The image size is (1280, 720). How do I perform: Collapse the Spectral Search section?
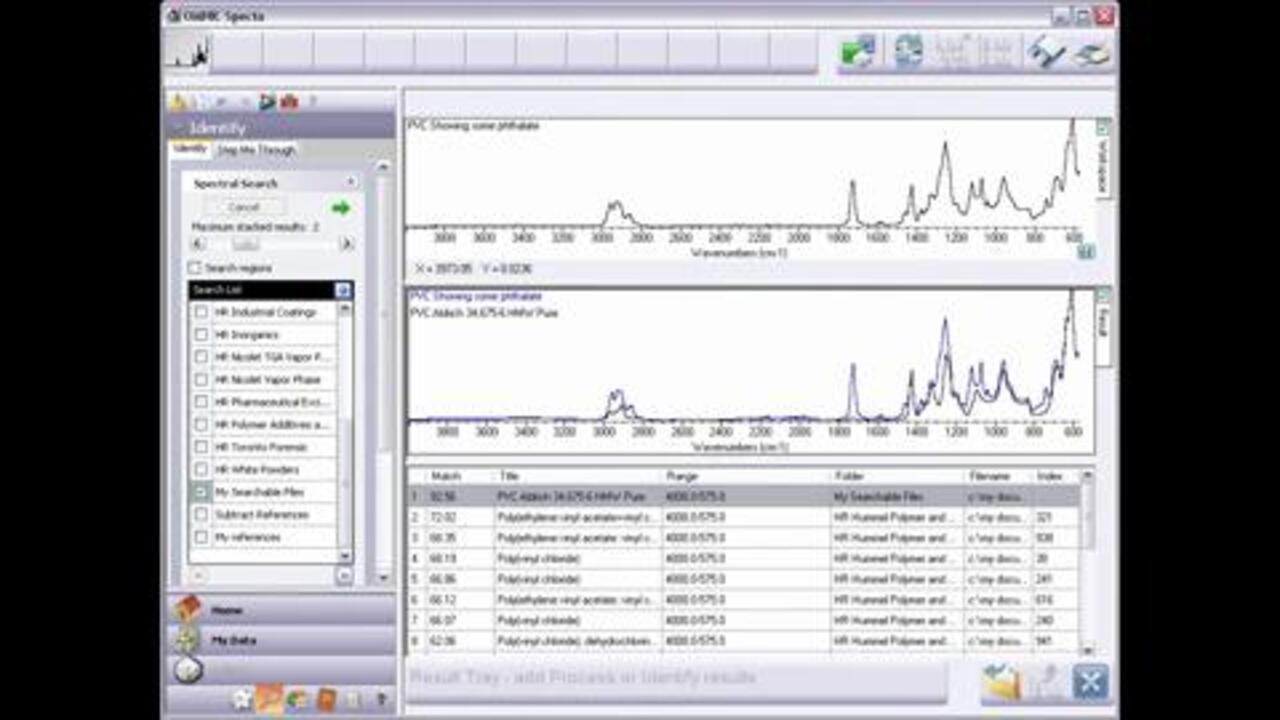(x=351, y=183)
